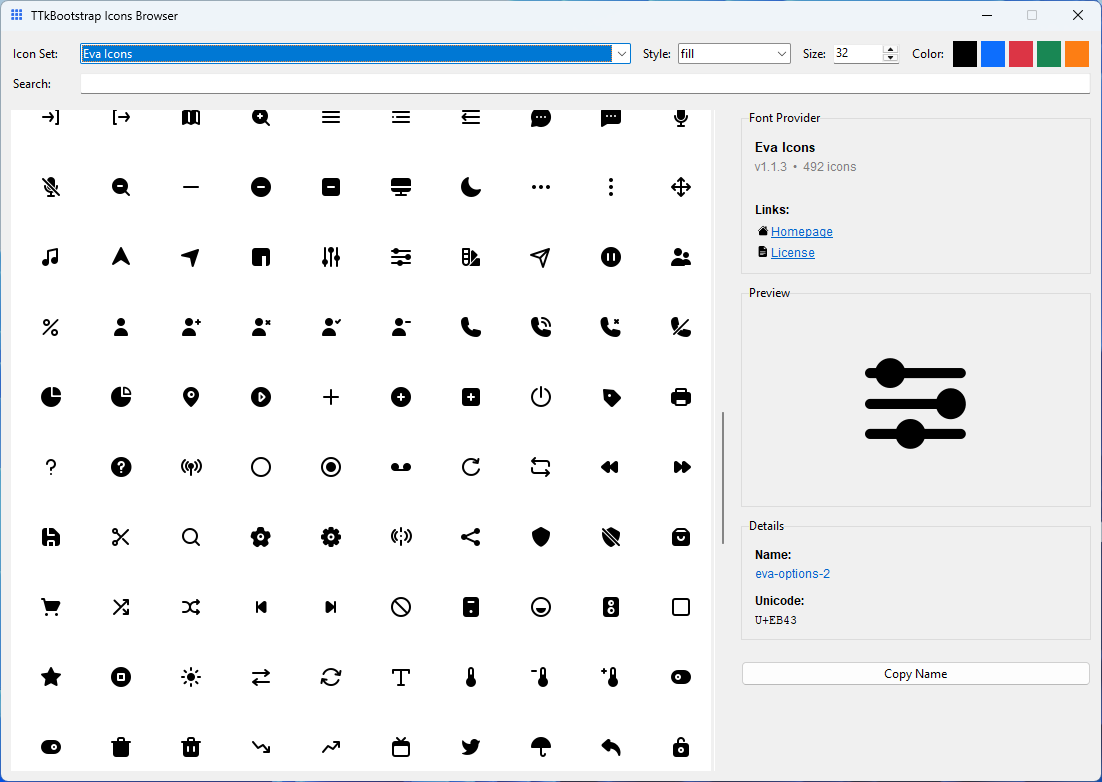The width and height of the screenshot is (1102, 782).
Task: Select the green color swatch
Action: pyautogui.click(x=1048, y=54)
